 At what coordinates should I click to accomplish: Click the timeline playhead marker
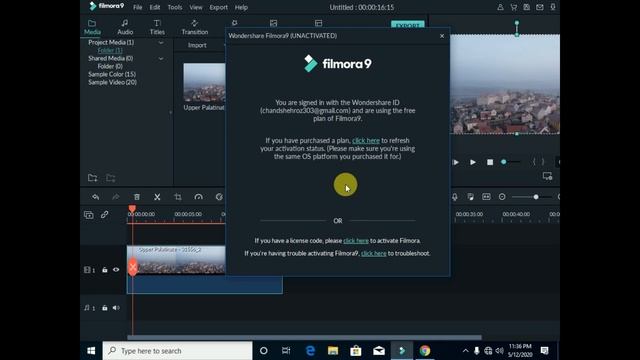132,209
